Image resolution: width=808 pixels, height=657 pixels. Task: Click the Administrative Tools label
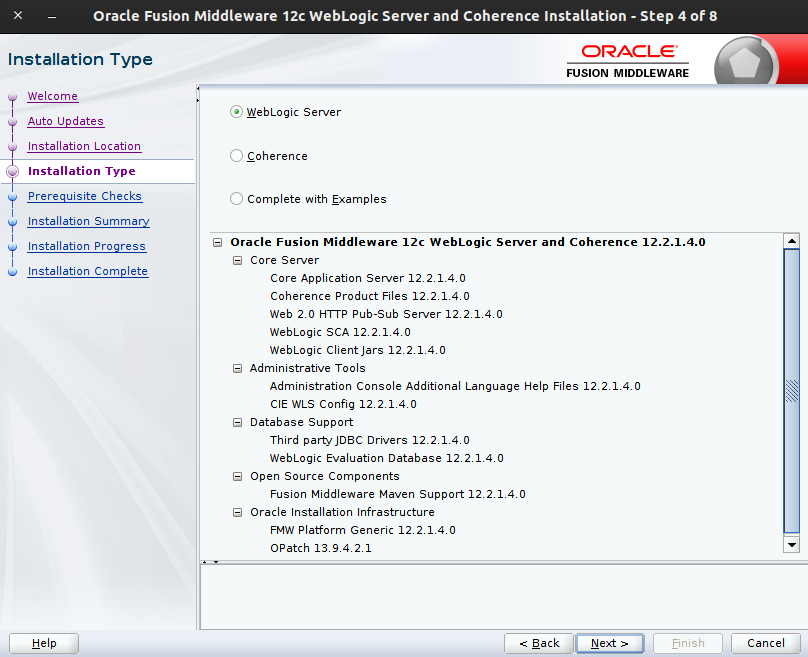pyautogui.click(x=308, y=368)
